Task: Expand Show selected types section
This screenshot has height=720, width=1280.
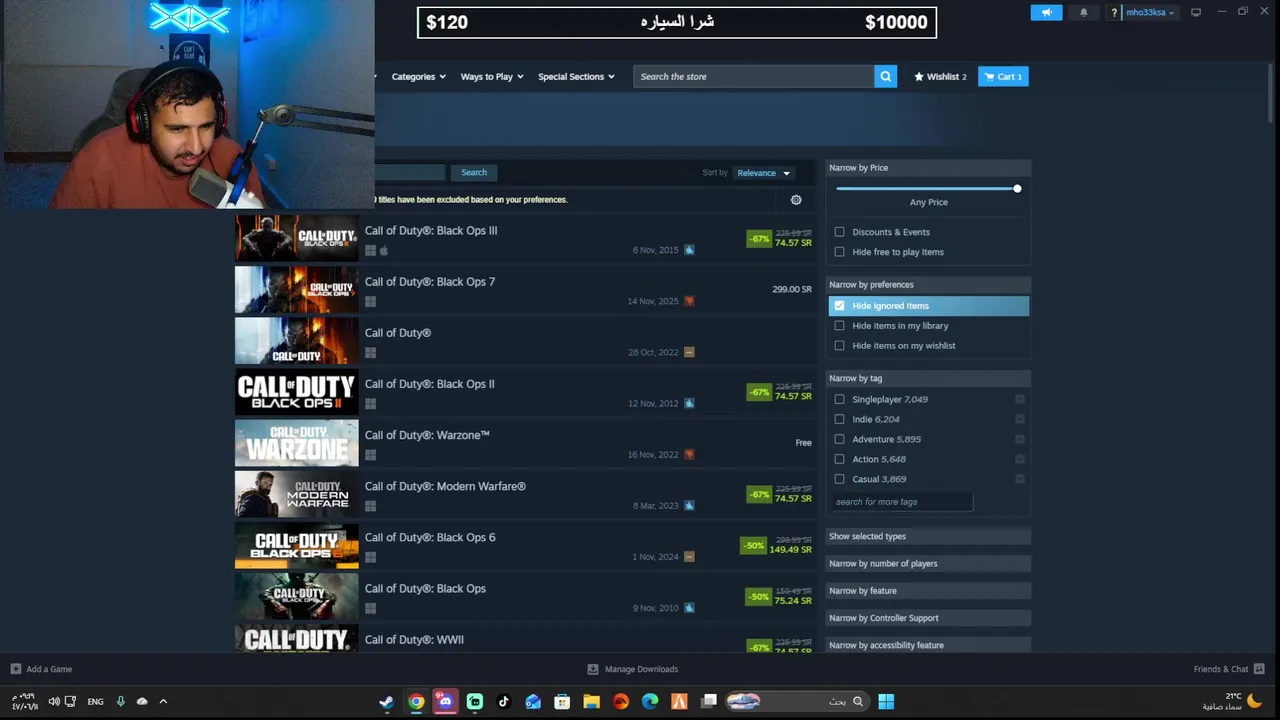Action: [x=928, y=536]
